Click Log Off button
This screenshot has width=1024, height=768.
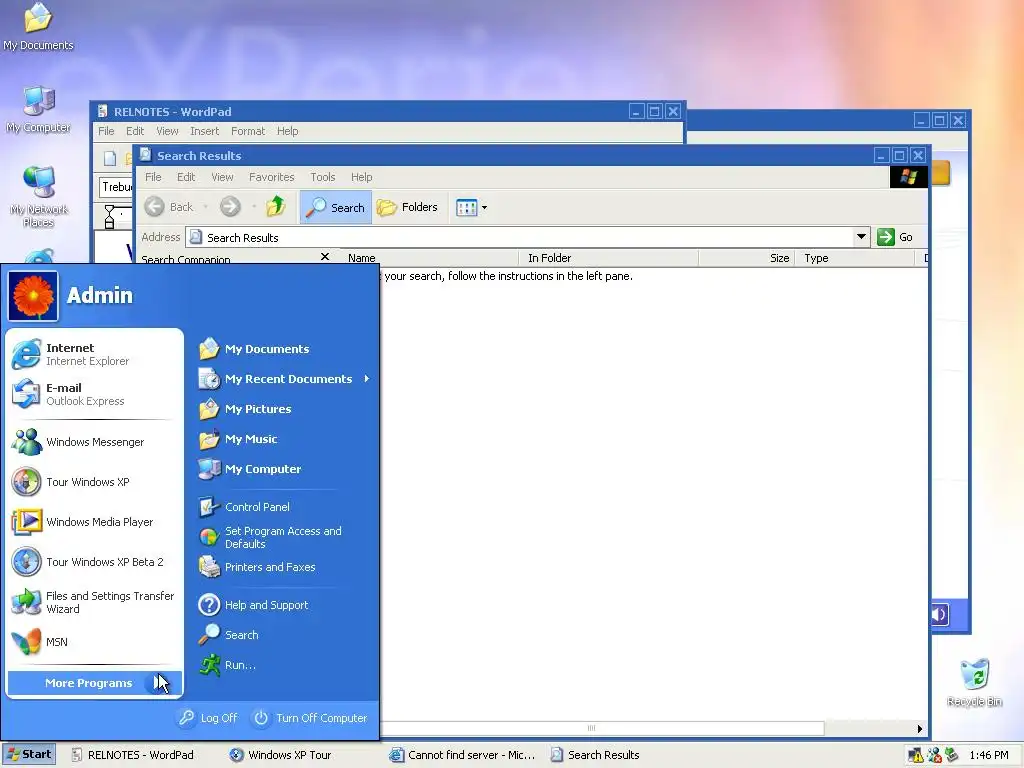tap(208, 718)
